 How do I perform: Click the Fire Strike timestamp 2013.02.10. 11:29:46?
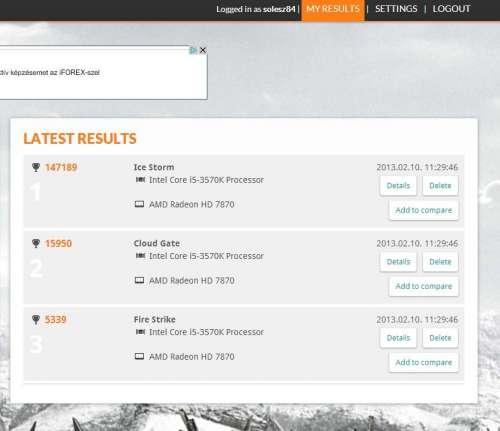(x=417, y=319)
